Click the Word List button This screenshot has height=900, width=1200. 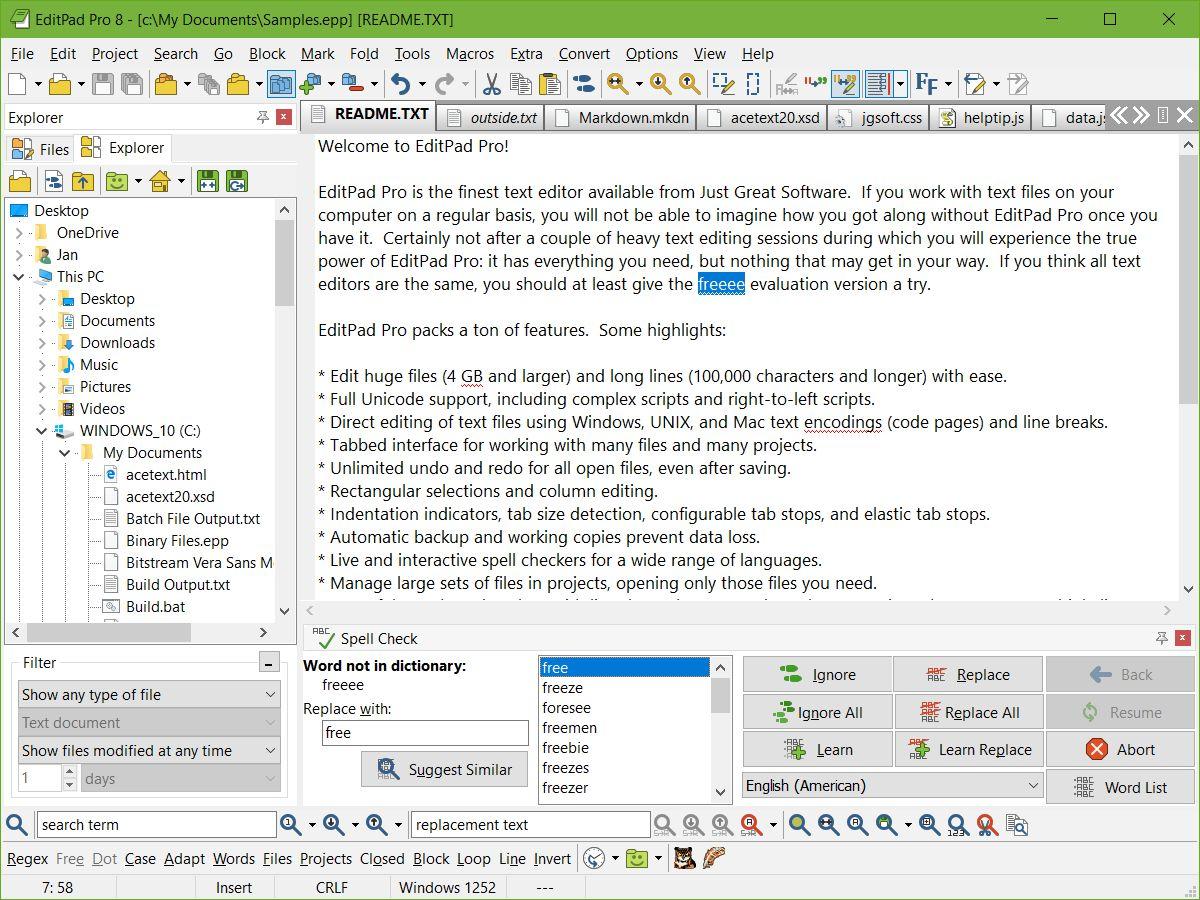tap(1121, 787)
